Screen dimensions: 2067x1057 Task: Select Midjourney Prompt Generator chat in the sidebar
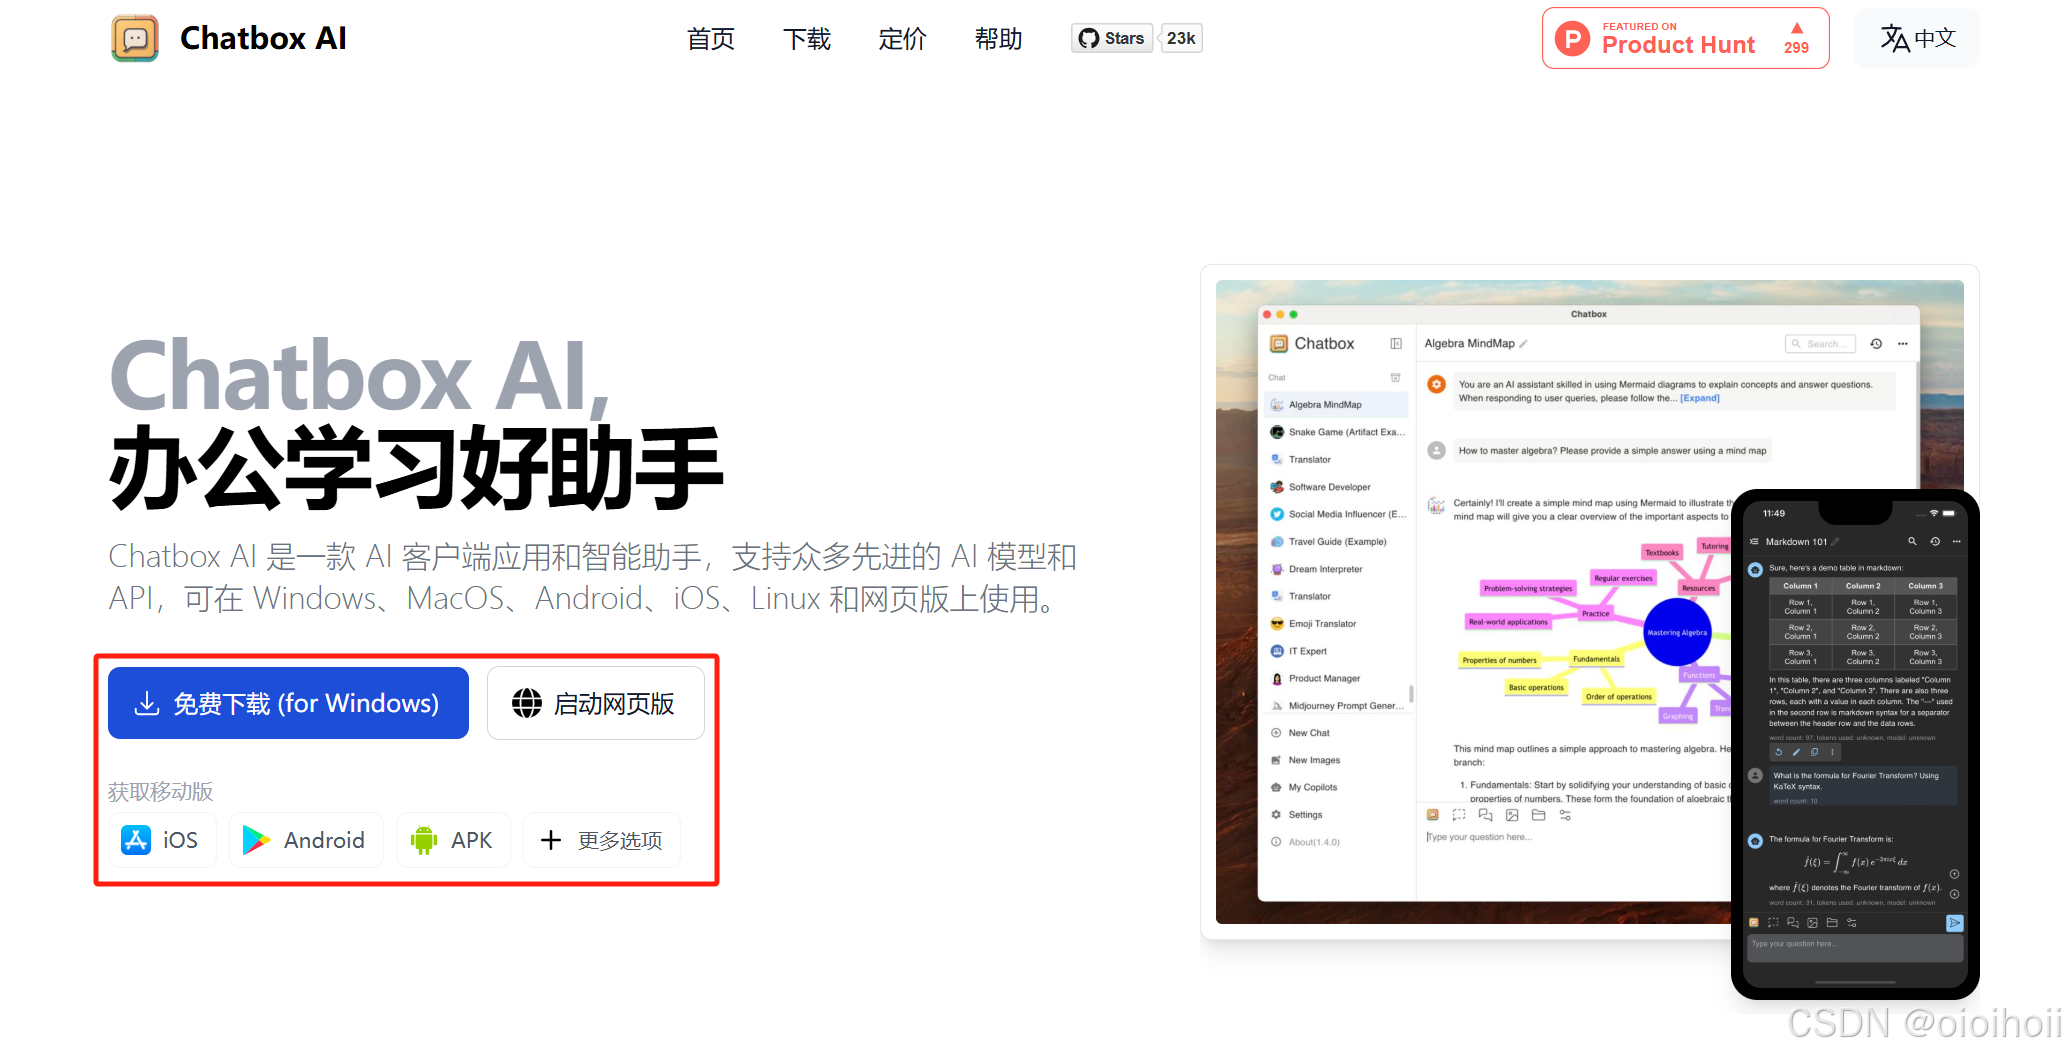(x=1336, y=706)
